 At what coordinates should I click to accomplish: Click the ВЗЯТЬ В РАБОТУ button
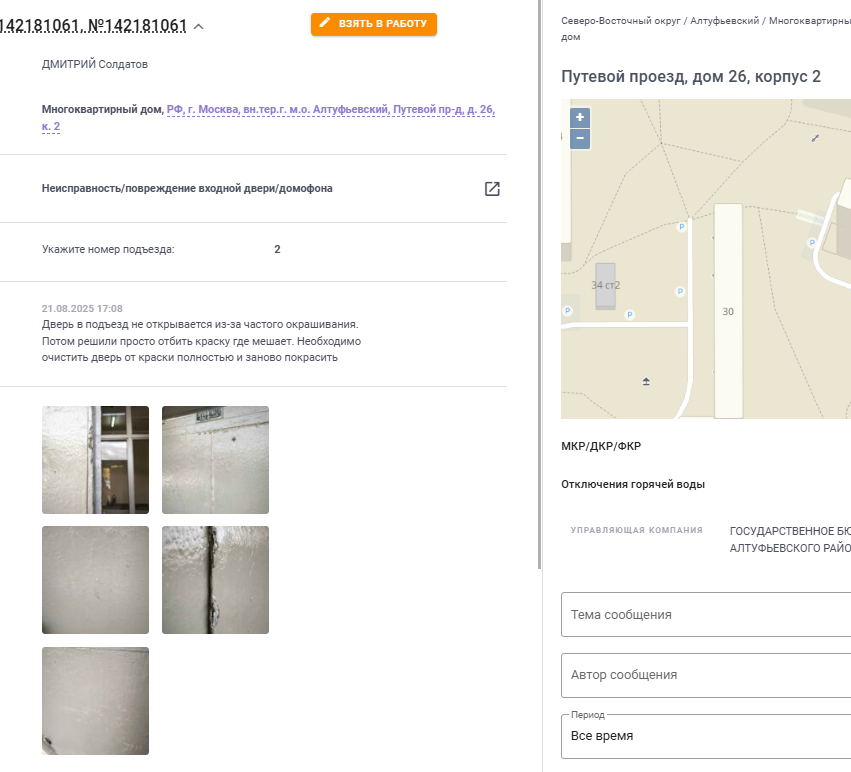tap(373, 24)
